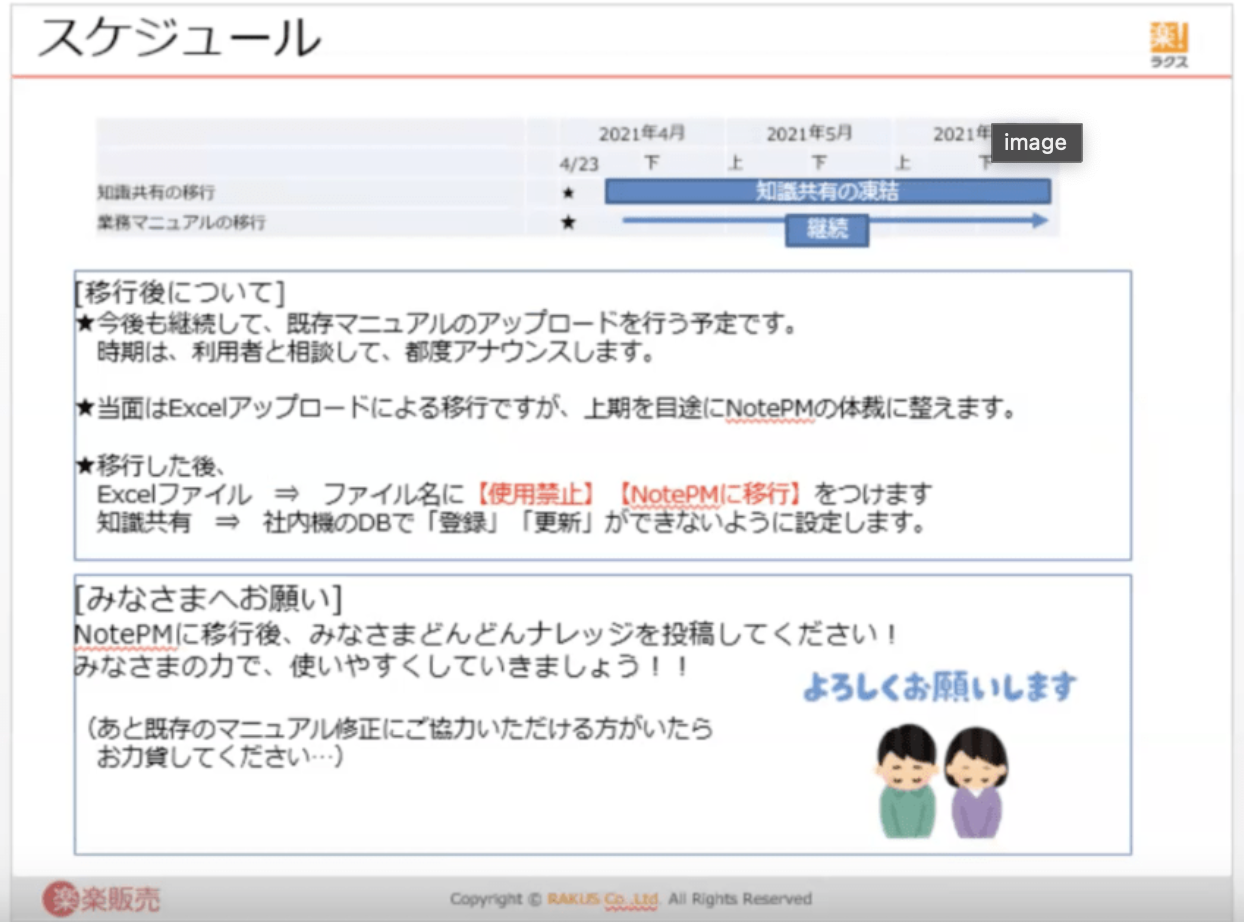Click the RAKUS Co., Ltd. copyright text
The height and width of the screenshot is (922, 1244).
[631, 899]
